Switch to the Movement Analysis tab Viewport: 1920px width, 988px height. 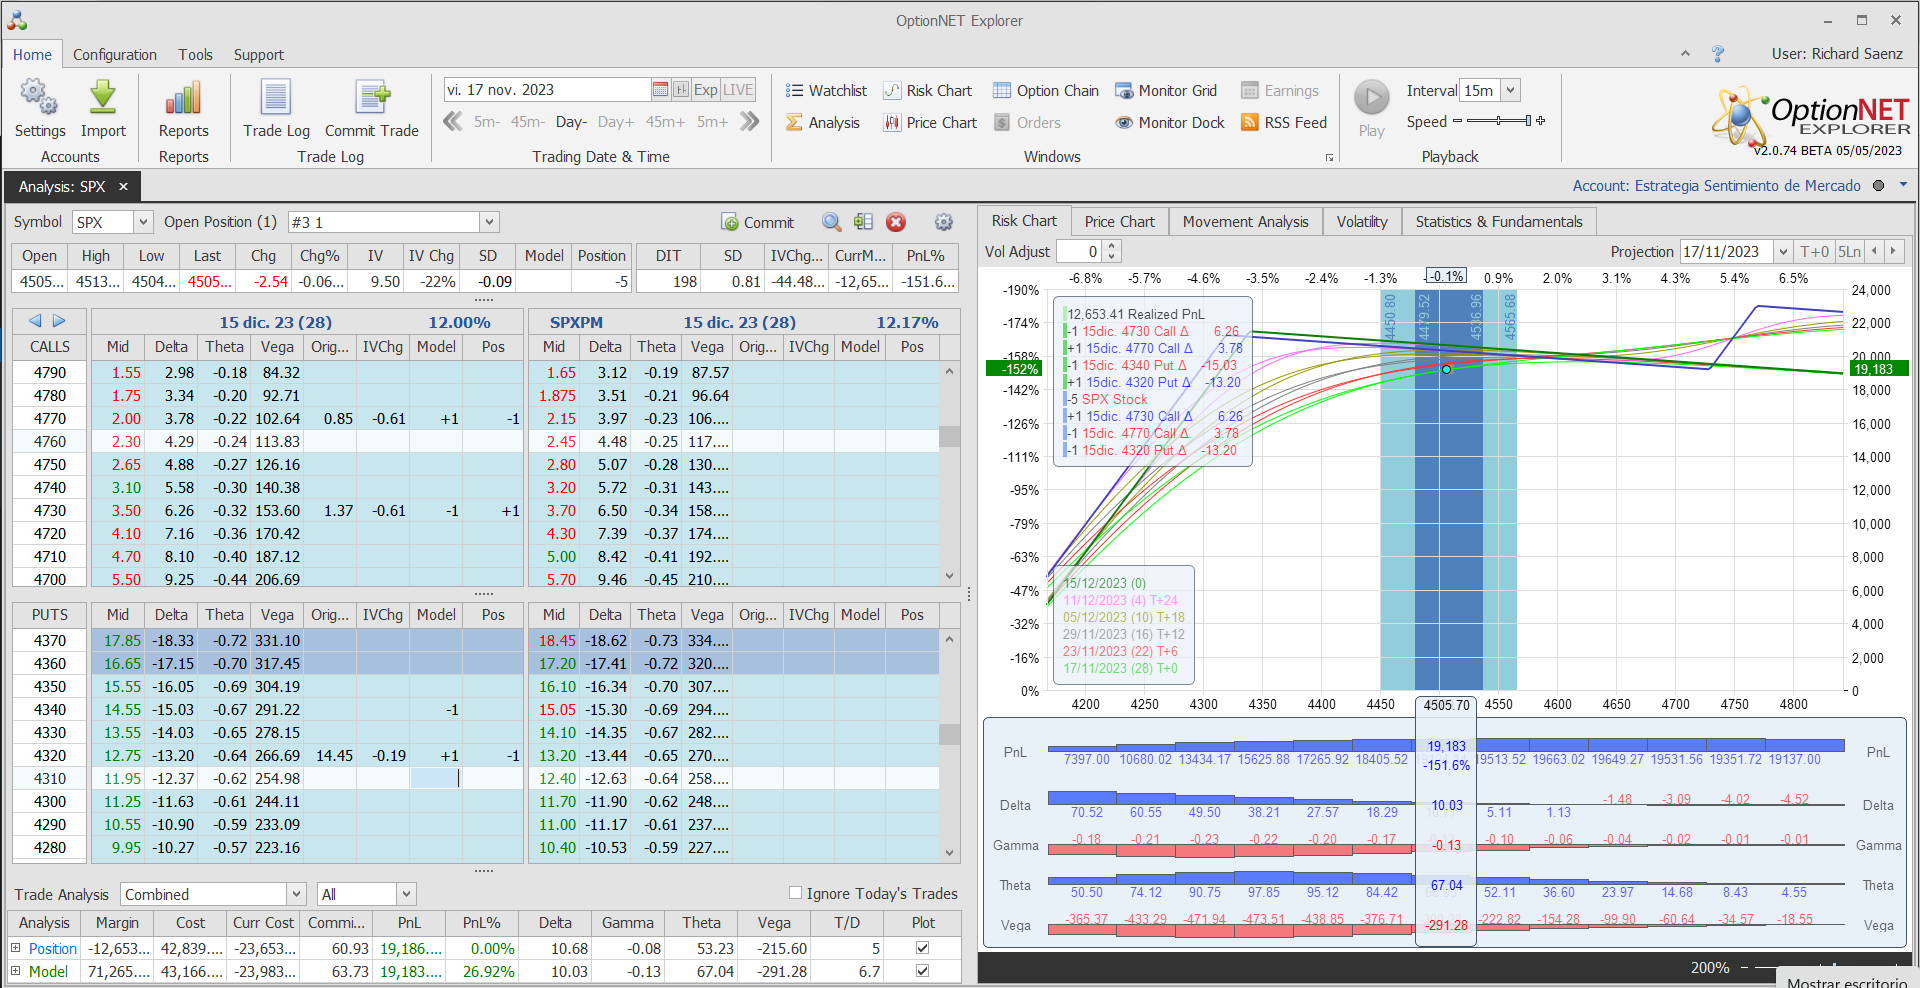click(1245, 222)
